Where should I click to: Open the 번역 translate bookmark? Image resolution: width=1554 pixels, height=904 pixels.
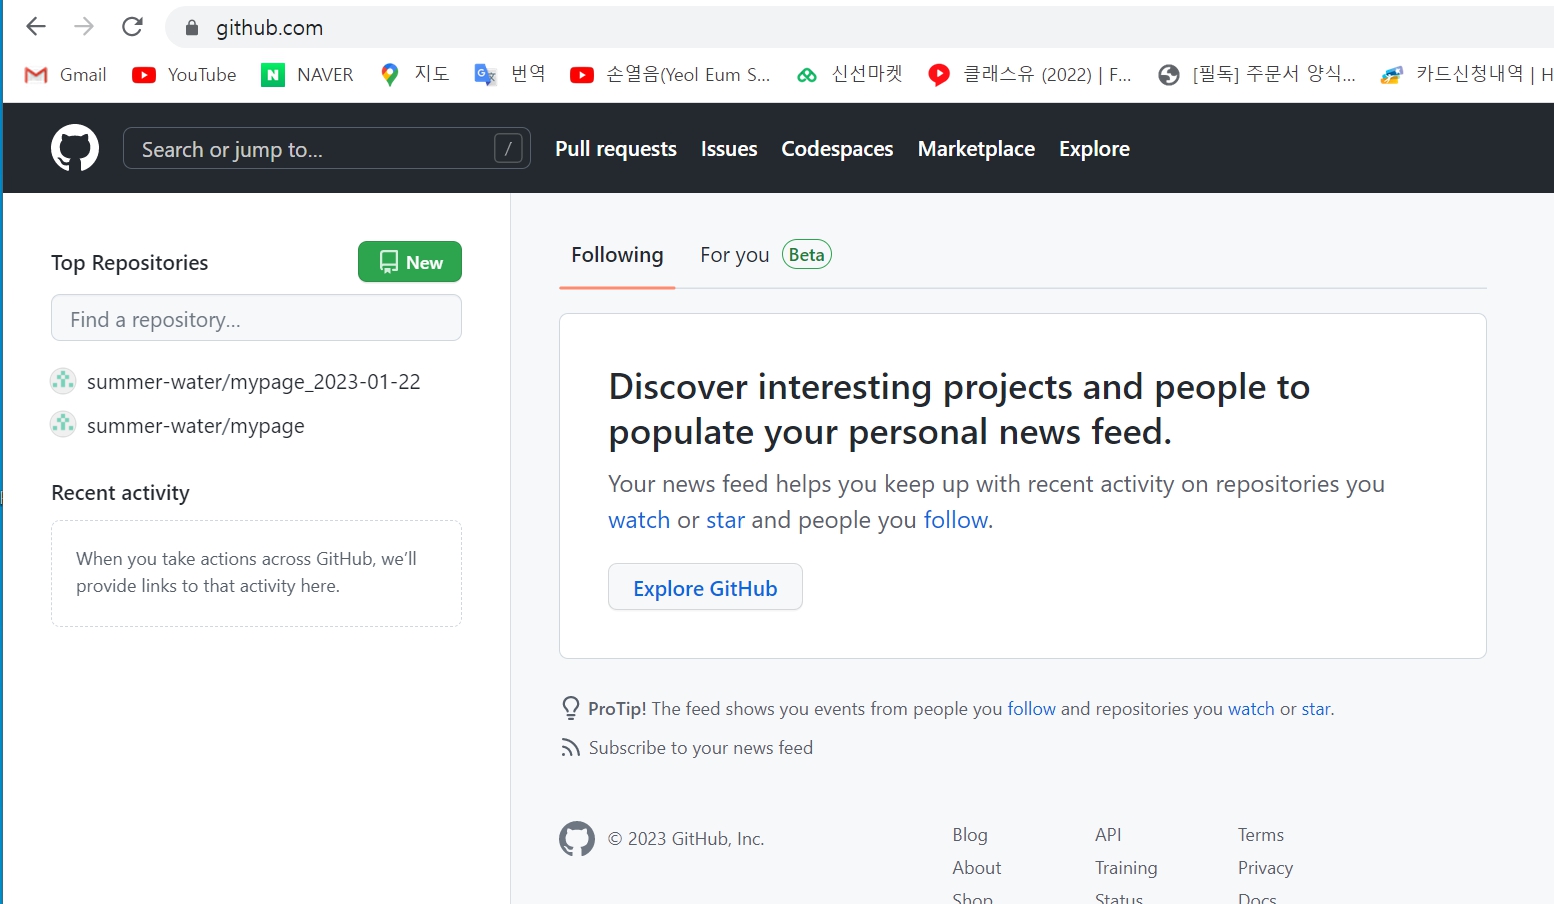click(x=510, y=75)
